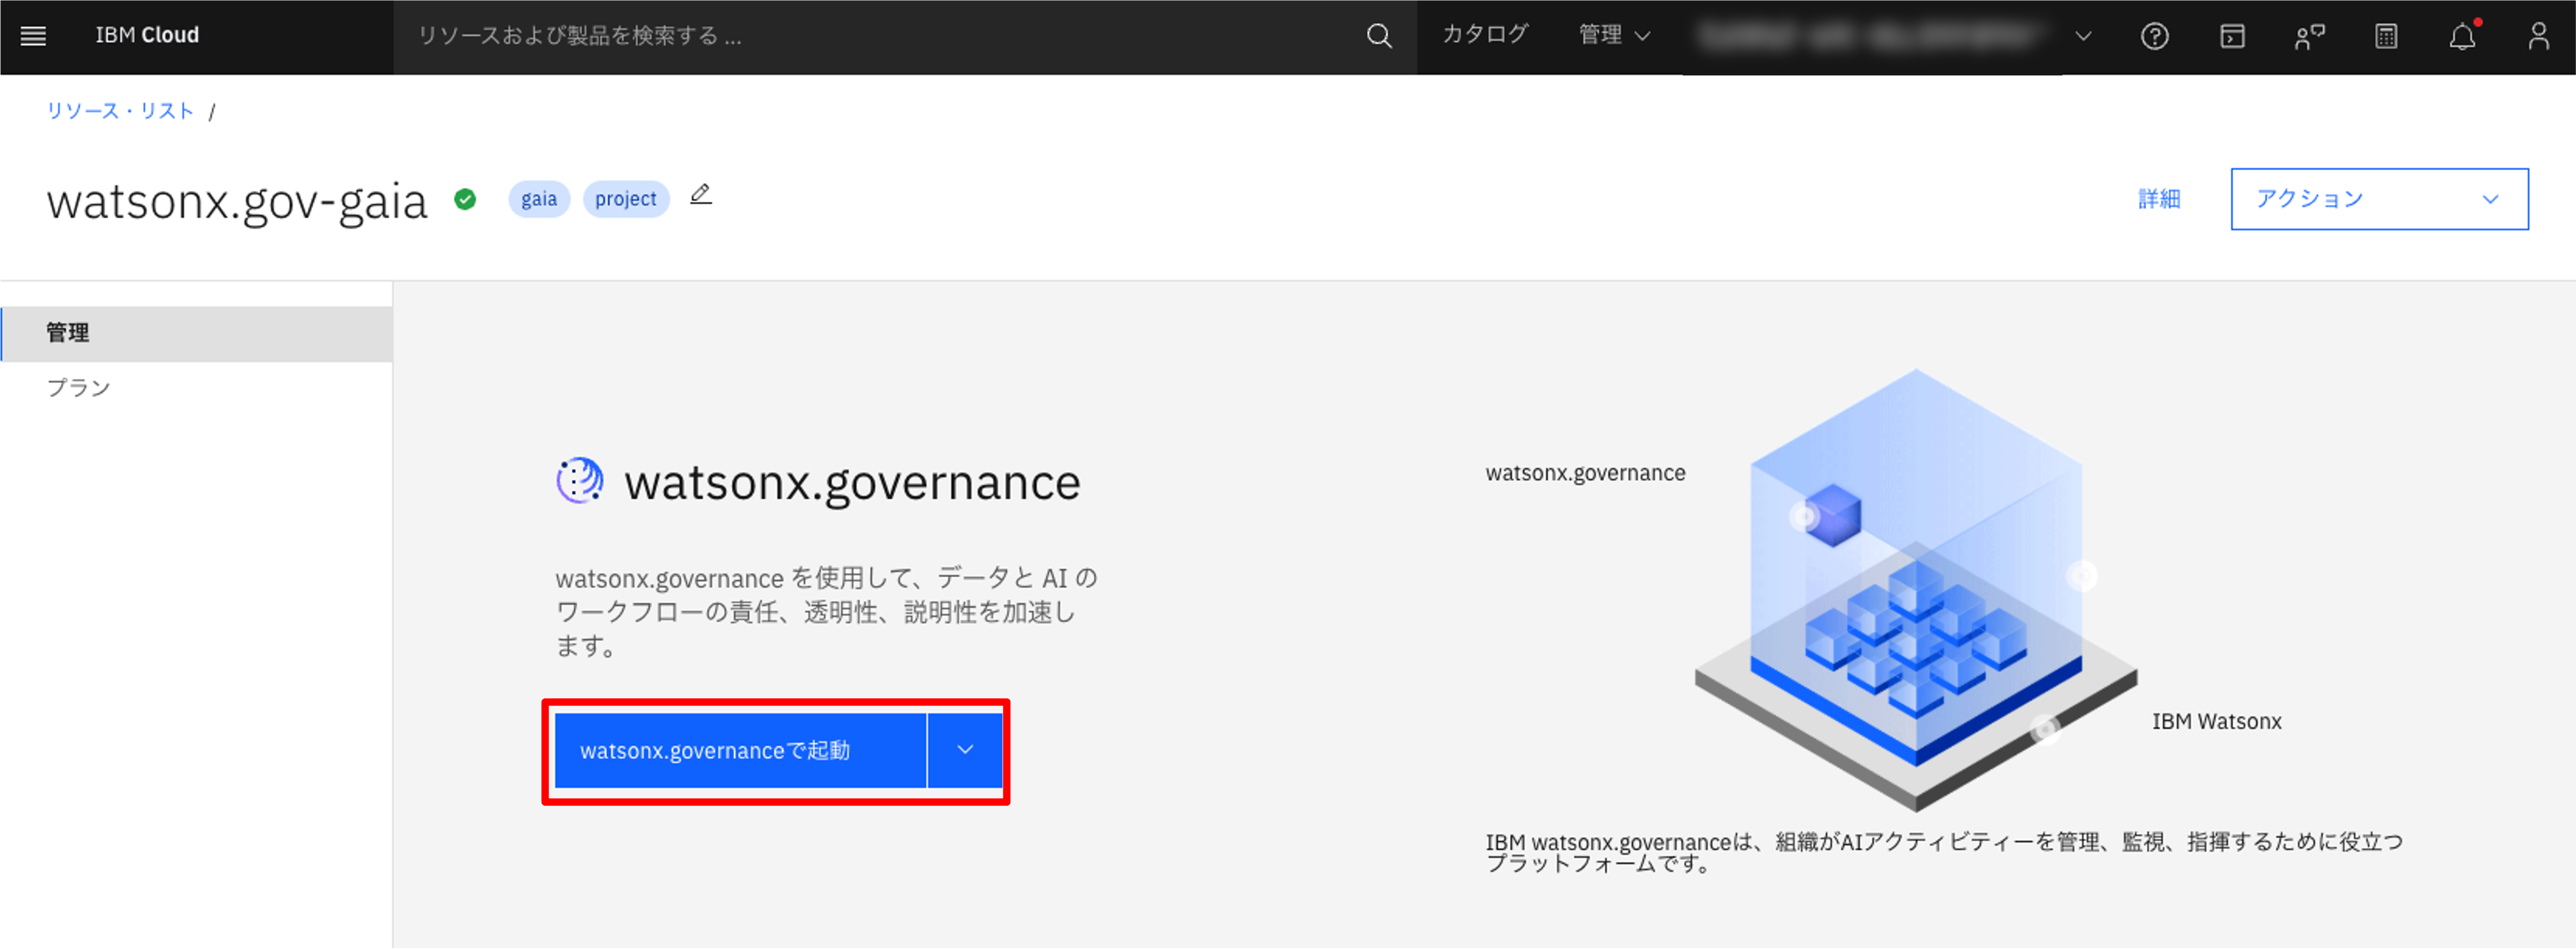This screenshot has height=949, width=2576.
Task: Open the hamburger navigation menu
Action: point(33,36)
